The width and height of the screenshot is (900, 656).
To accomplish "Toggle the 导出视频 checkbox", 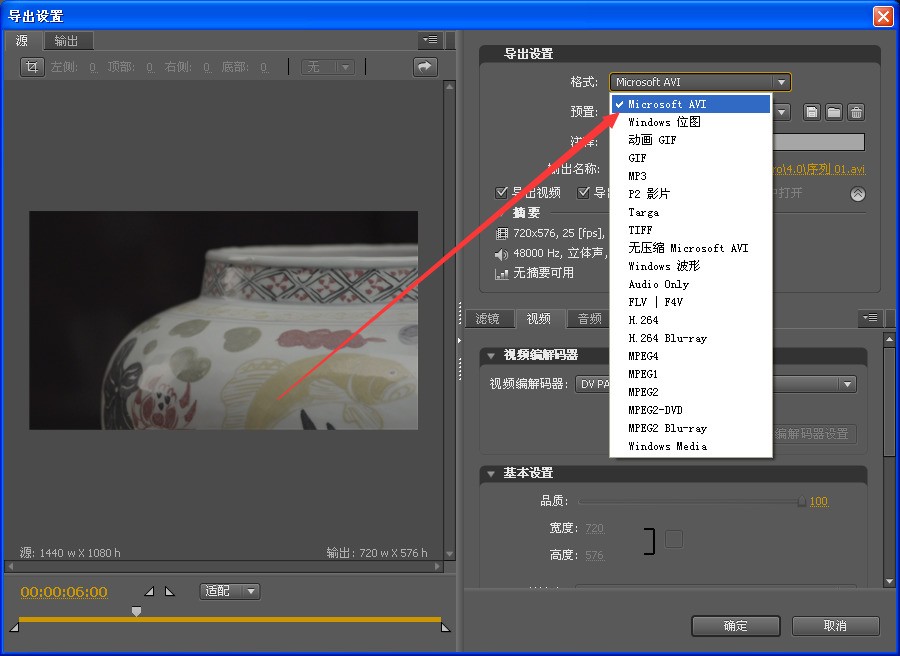I will (502, 192).
